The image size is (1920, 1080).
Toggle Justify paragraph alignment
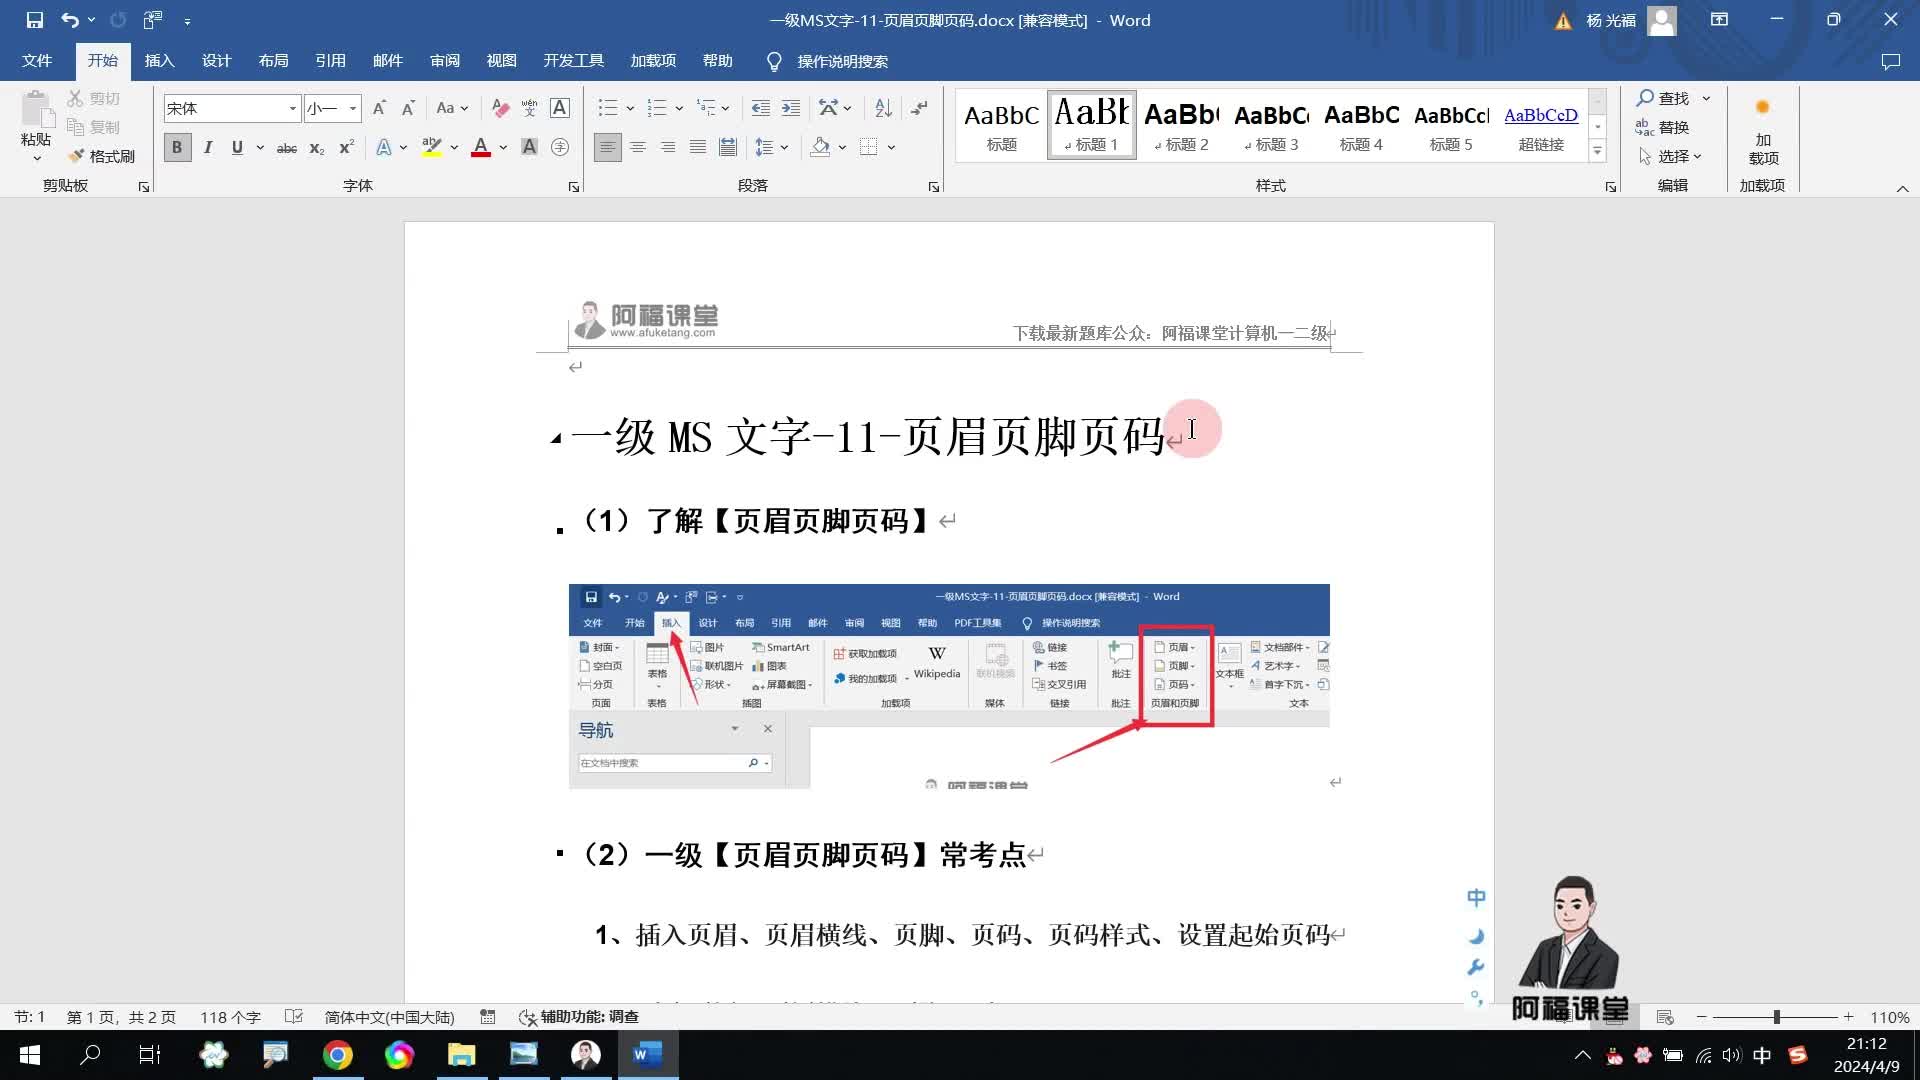point(698,147)
